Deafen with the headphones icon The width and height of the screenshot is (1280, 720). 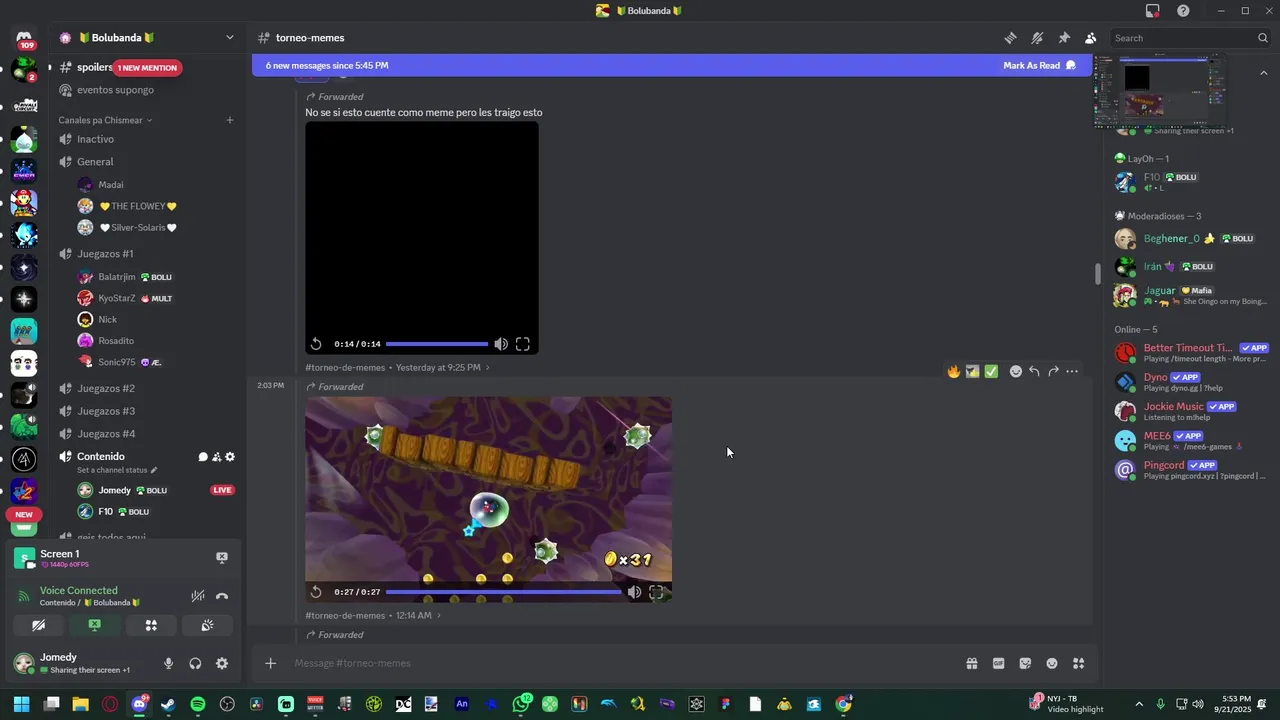tap(195, 663)
